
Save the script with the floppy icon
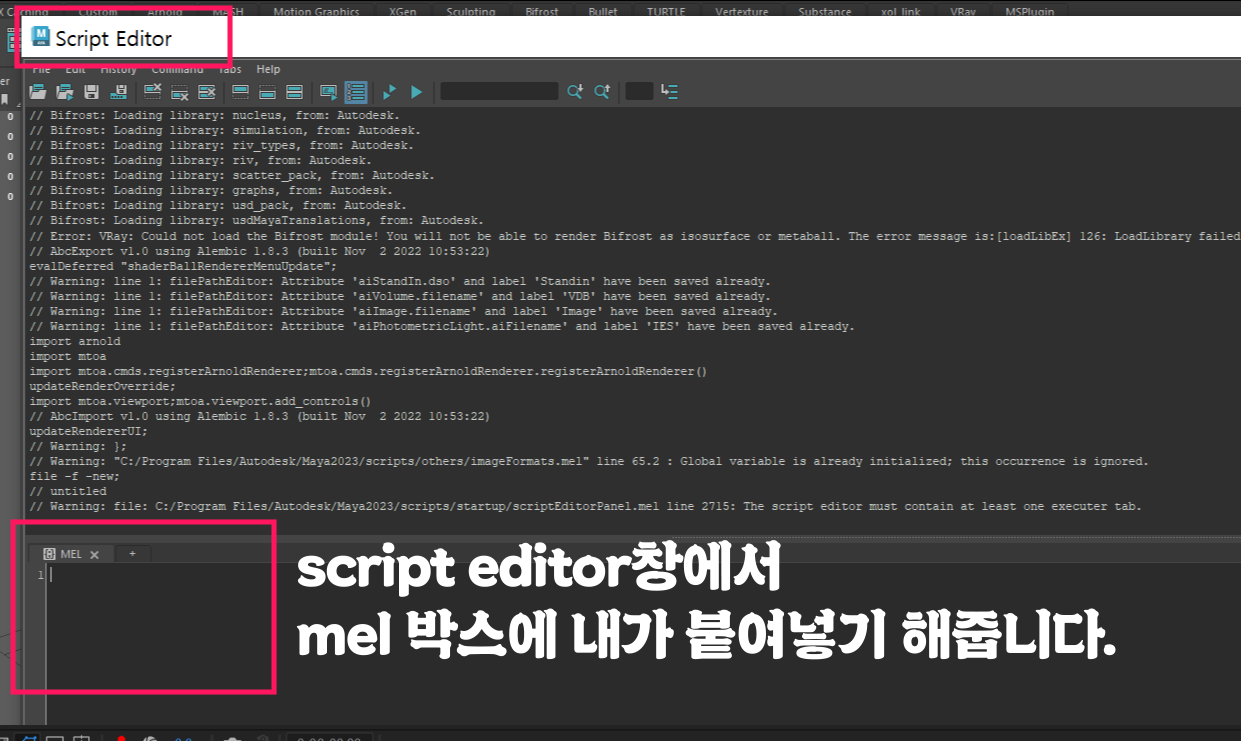pos(92,92)
